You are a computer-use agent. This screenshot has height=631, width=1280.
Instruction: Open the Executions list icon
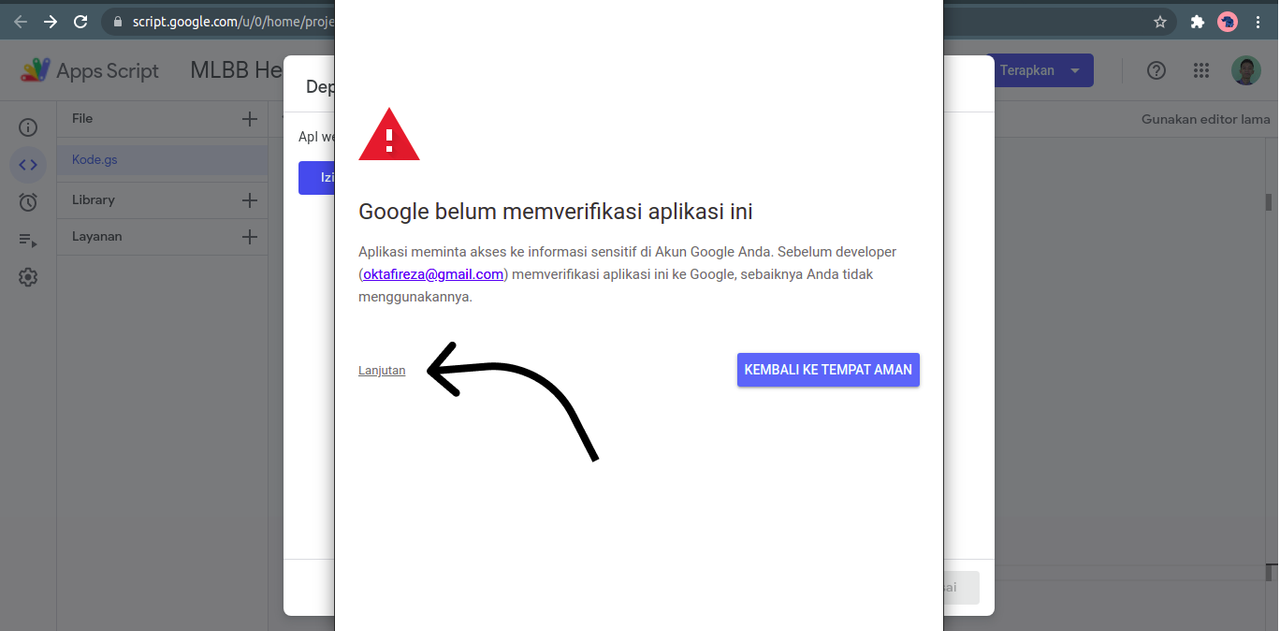click(x=28, y=240)
